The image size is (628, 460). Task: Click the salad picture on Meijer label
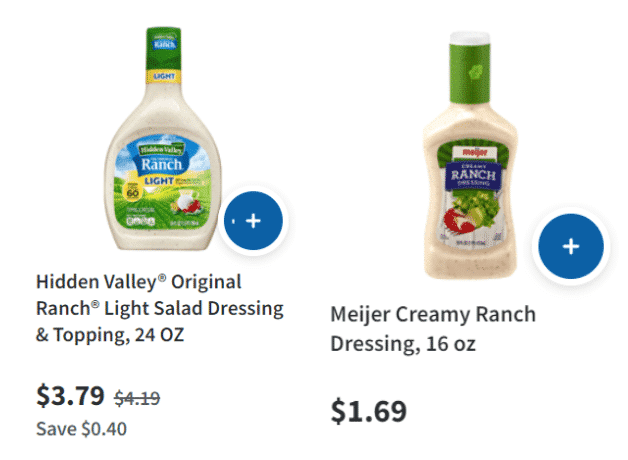(473, 213)
